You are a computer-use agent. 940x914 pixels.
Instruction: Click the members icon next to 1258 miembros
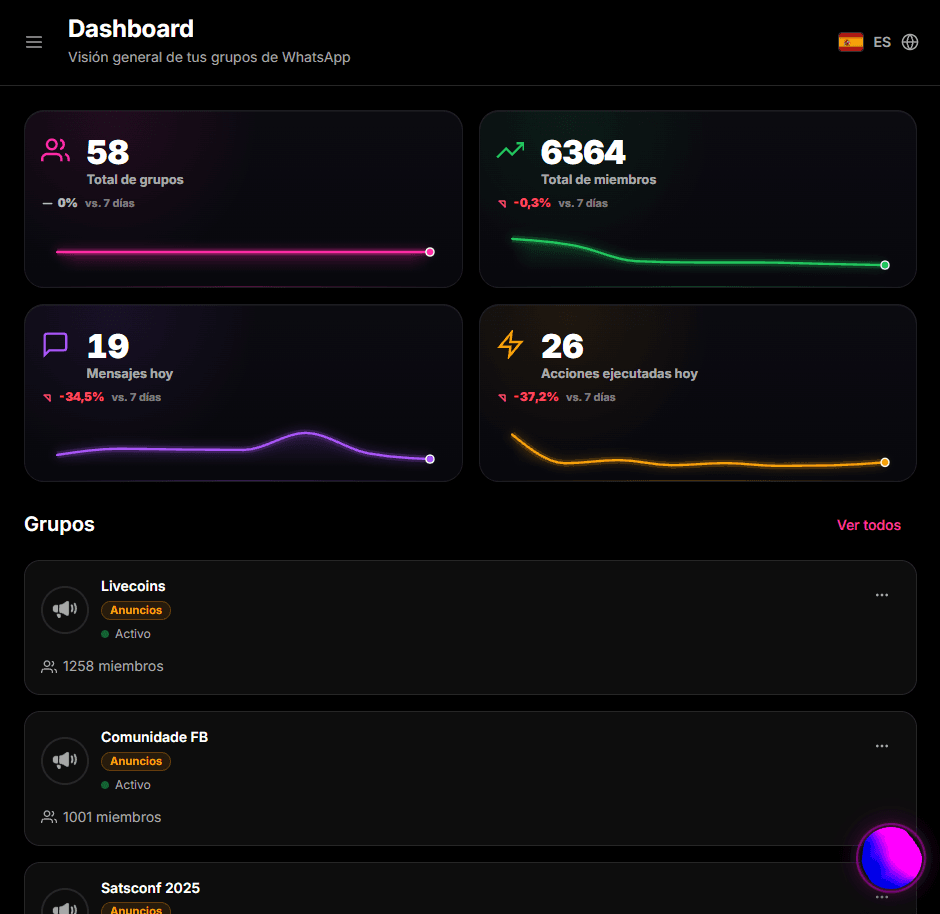click(x=49, y=666)
